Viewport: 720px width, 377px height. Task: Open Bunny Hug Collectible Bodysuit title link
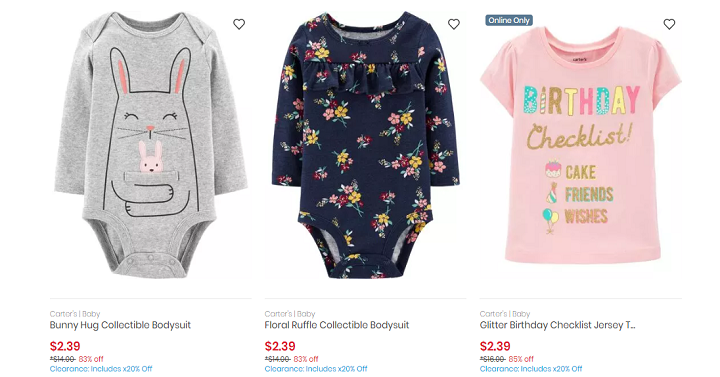[x=120, y=325]
